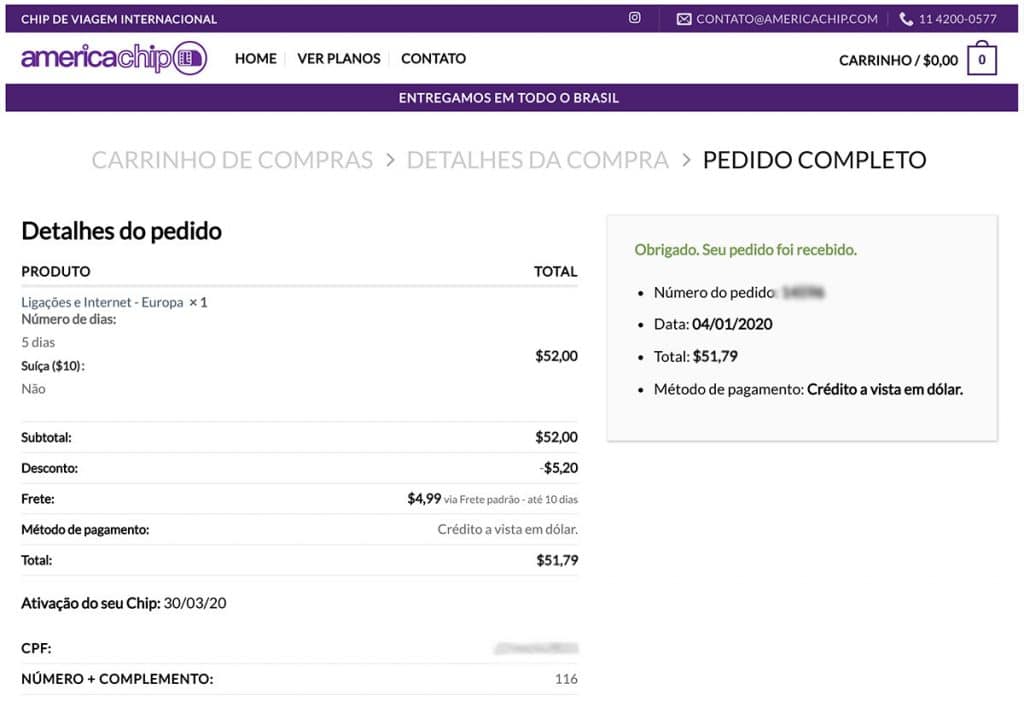Click the Chip de Viagem Internacional header text
Image resolution: width=1024 pixels, height=719 pixels.
tap(119, 19)
